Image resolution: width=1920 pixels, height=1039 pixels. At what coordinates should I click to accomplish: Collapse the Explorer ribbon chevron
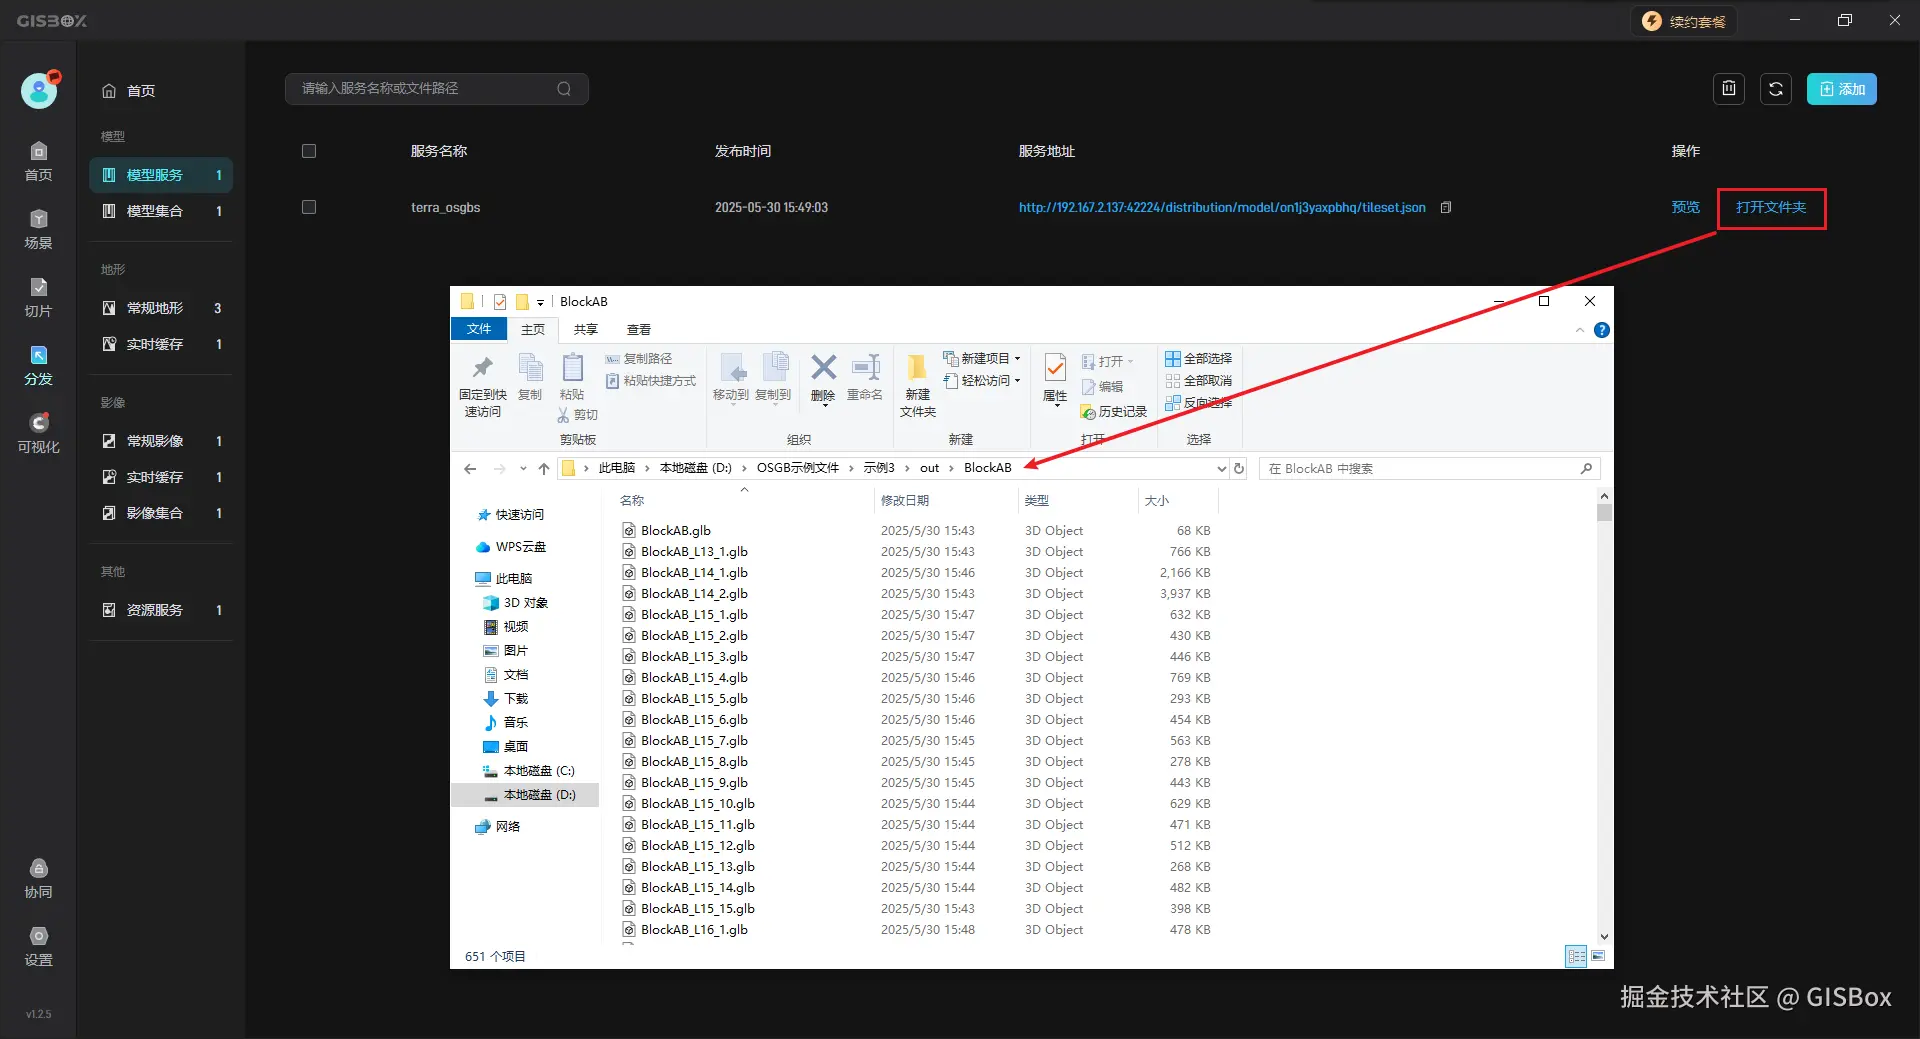(x=1580, y=330)
